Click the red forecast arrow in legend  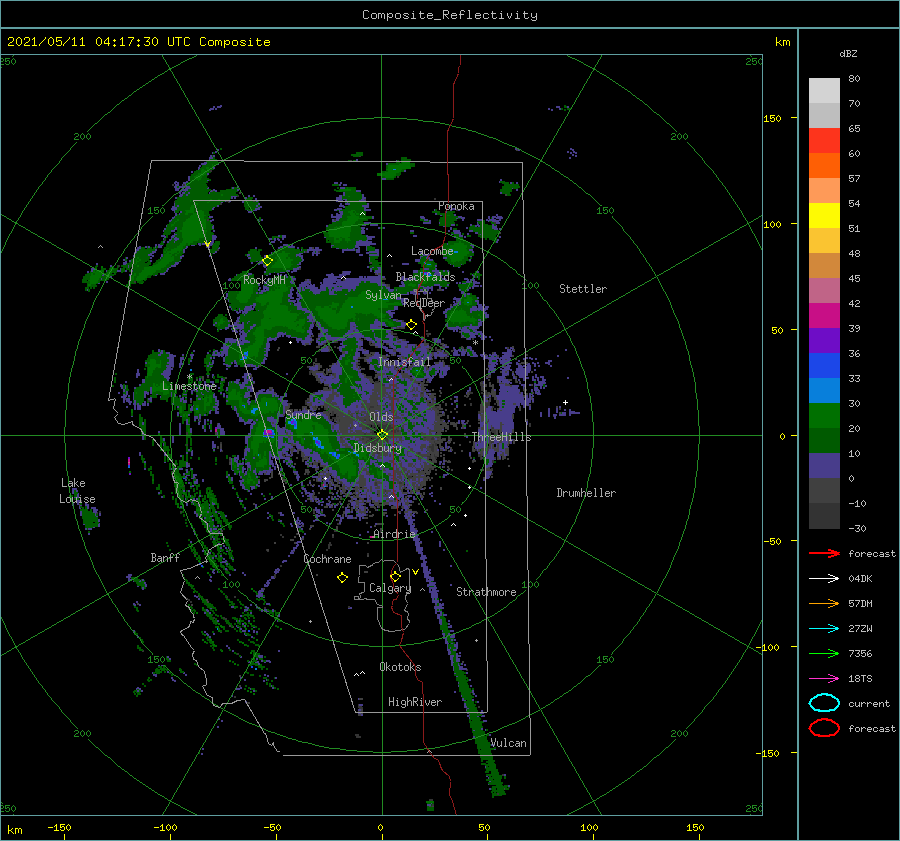(824, 553)
